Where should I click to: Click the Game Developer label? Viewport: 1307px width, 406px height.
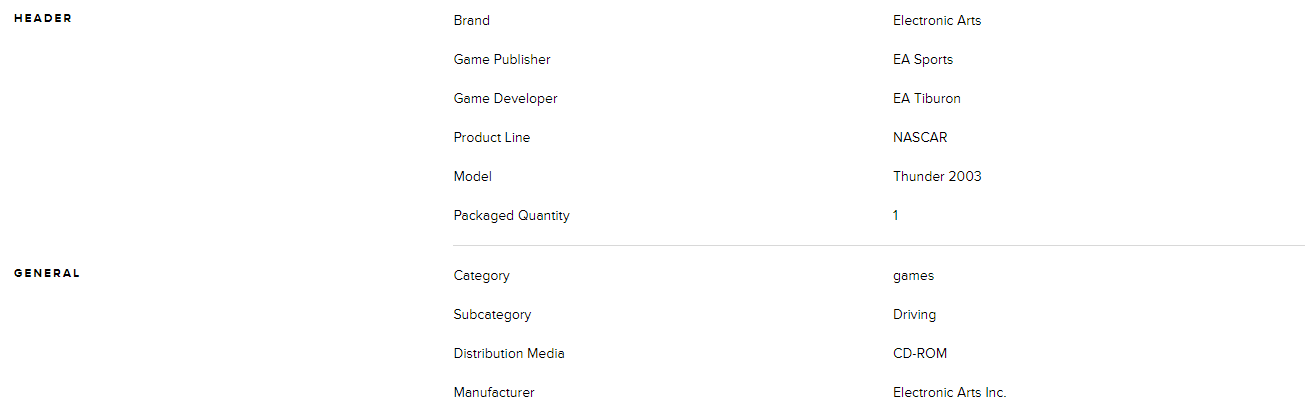tap(505, 98)
